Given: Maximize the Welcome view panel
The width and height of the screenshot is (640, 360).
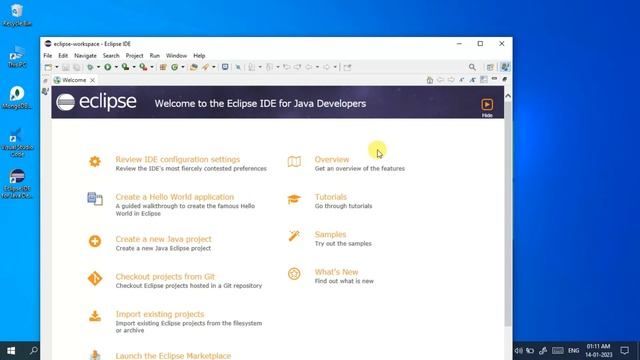Looking at the screenshot, I should [505, 79].
